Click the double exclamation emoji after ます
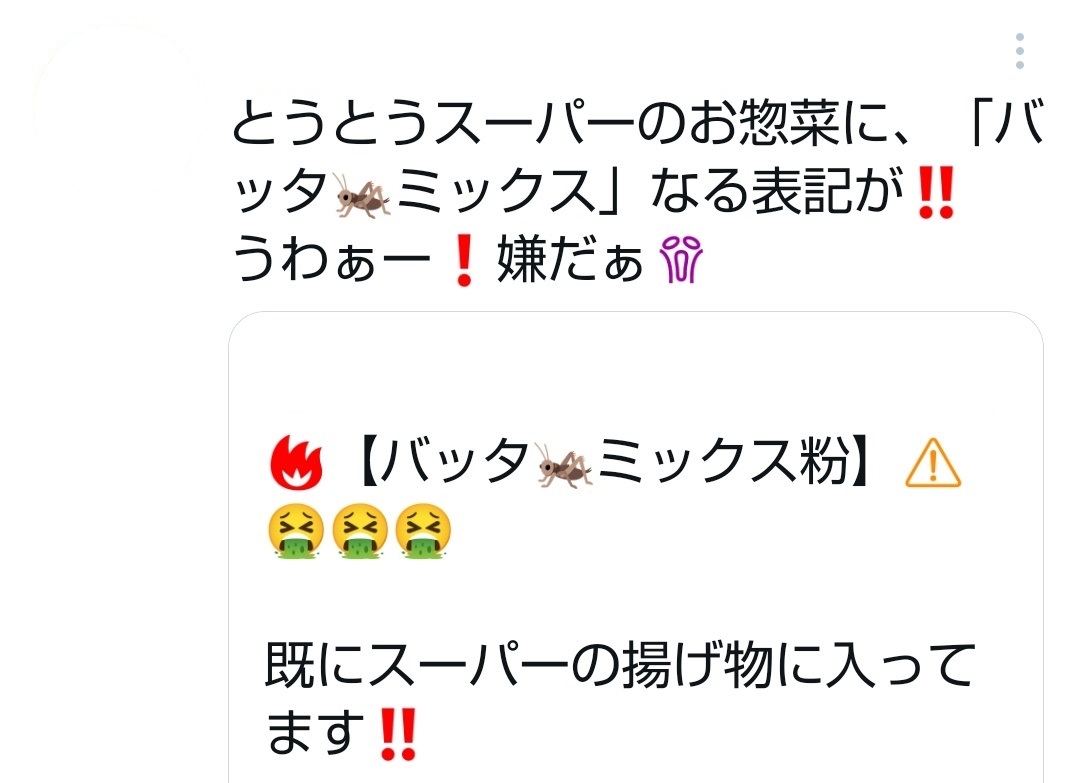The height and width of the screenshot is (783, 1080). [x=398, y=734]
